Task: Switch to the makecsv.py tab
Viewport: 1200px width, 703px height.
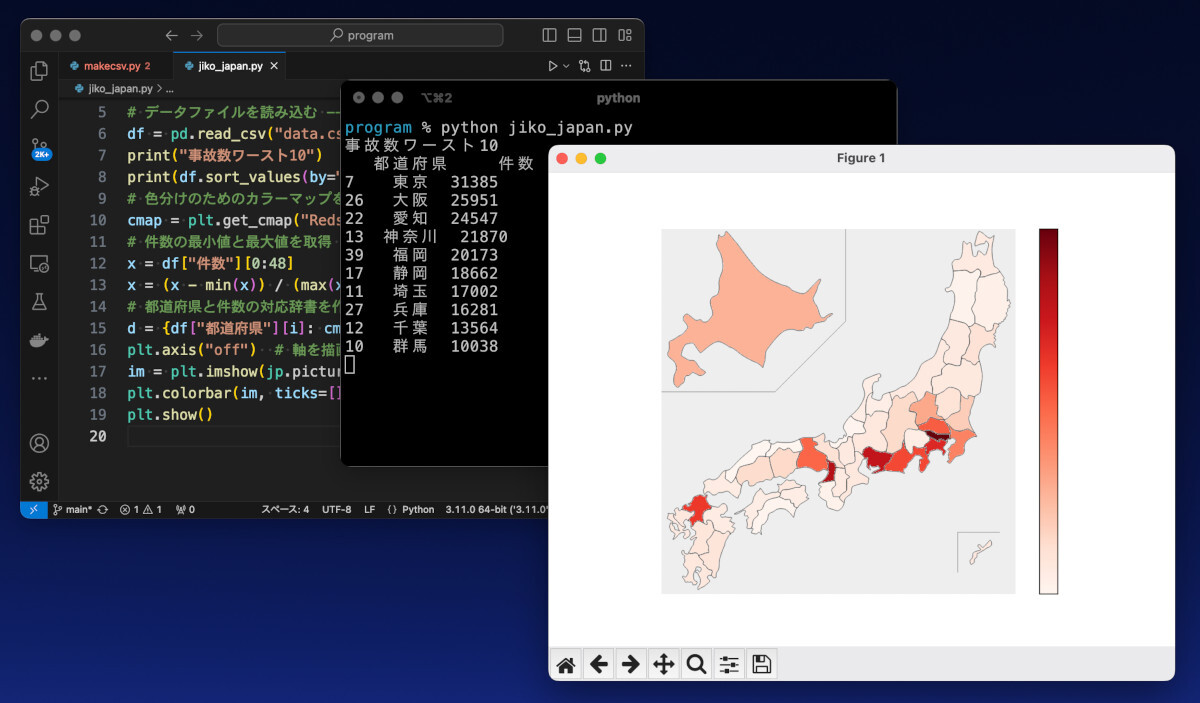Action: pos(110,66)
